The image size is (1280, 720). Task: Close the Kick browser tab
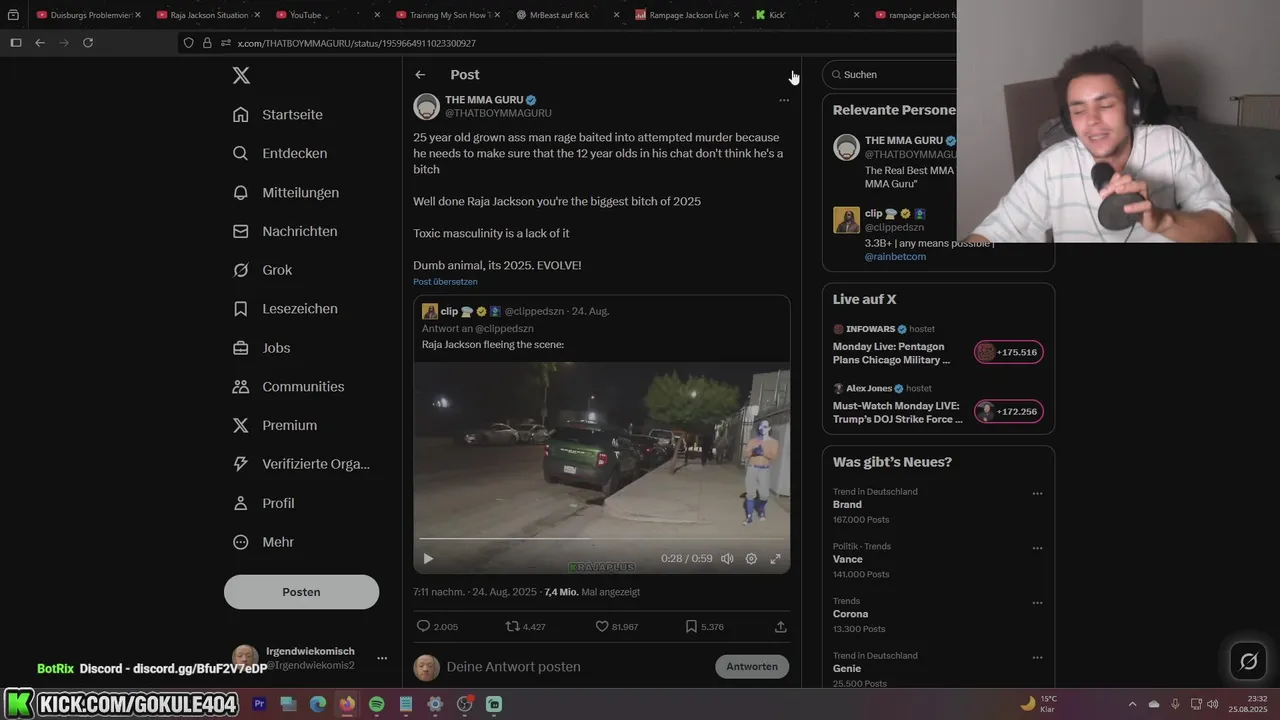click(857, 15)
